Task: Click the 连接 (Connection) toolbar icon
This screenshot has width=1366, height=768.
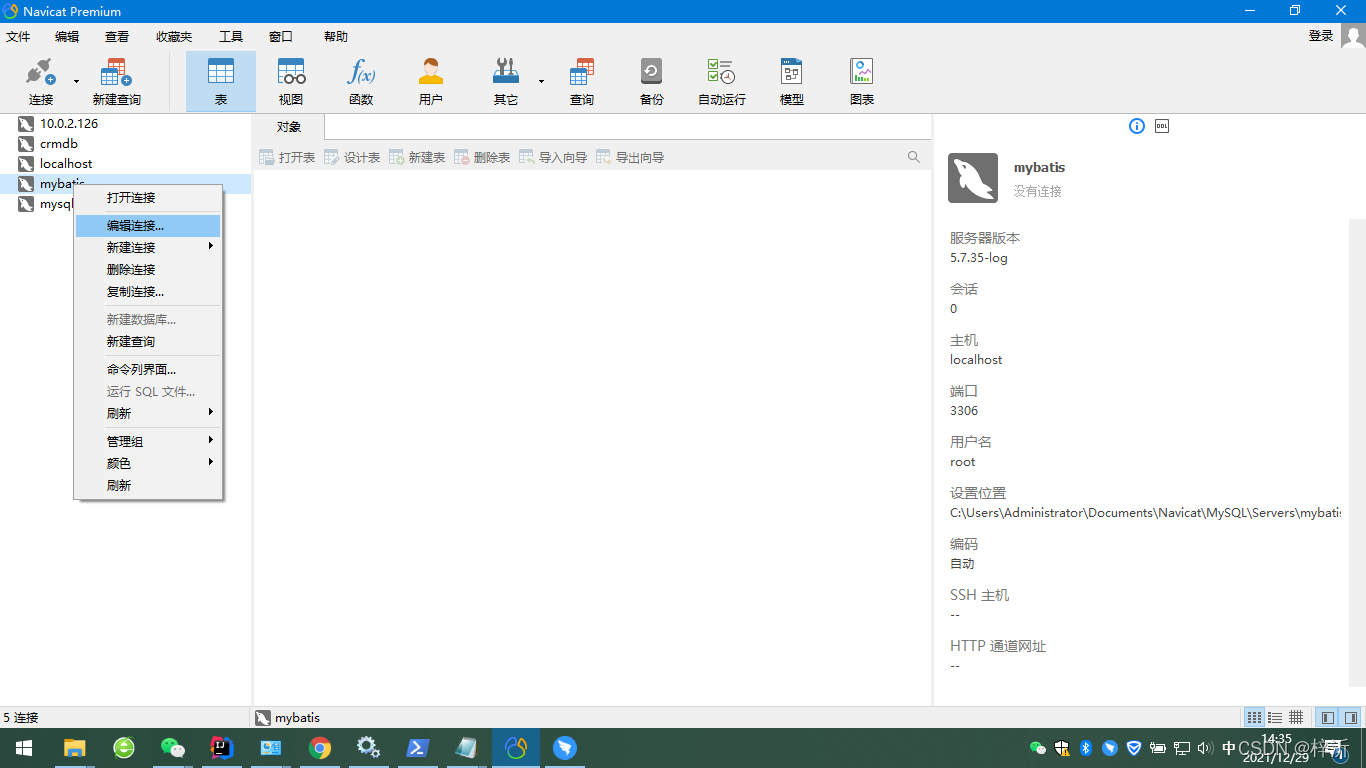Action: (x=41, y=82)
